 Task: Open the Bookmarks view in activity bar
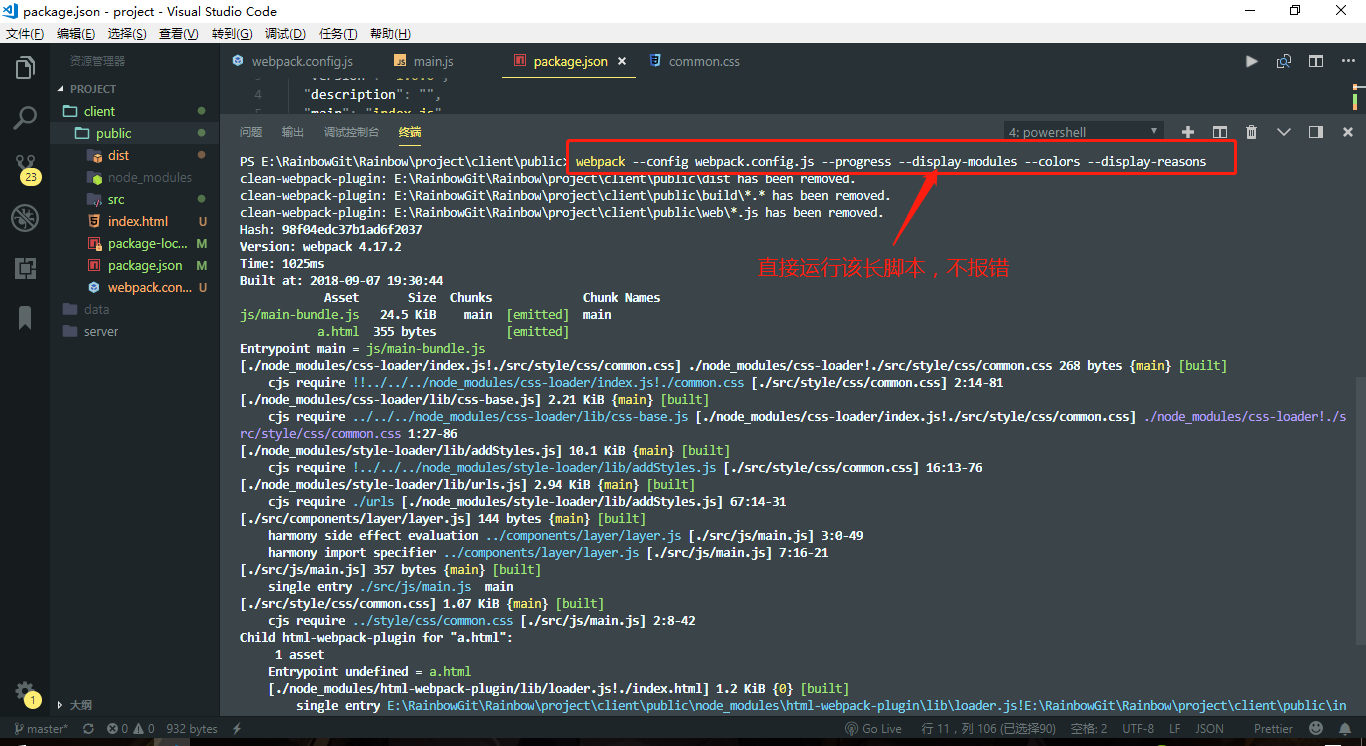pos(25,318)
